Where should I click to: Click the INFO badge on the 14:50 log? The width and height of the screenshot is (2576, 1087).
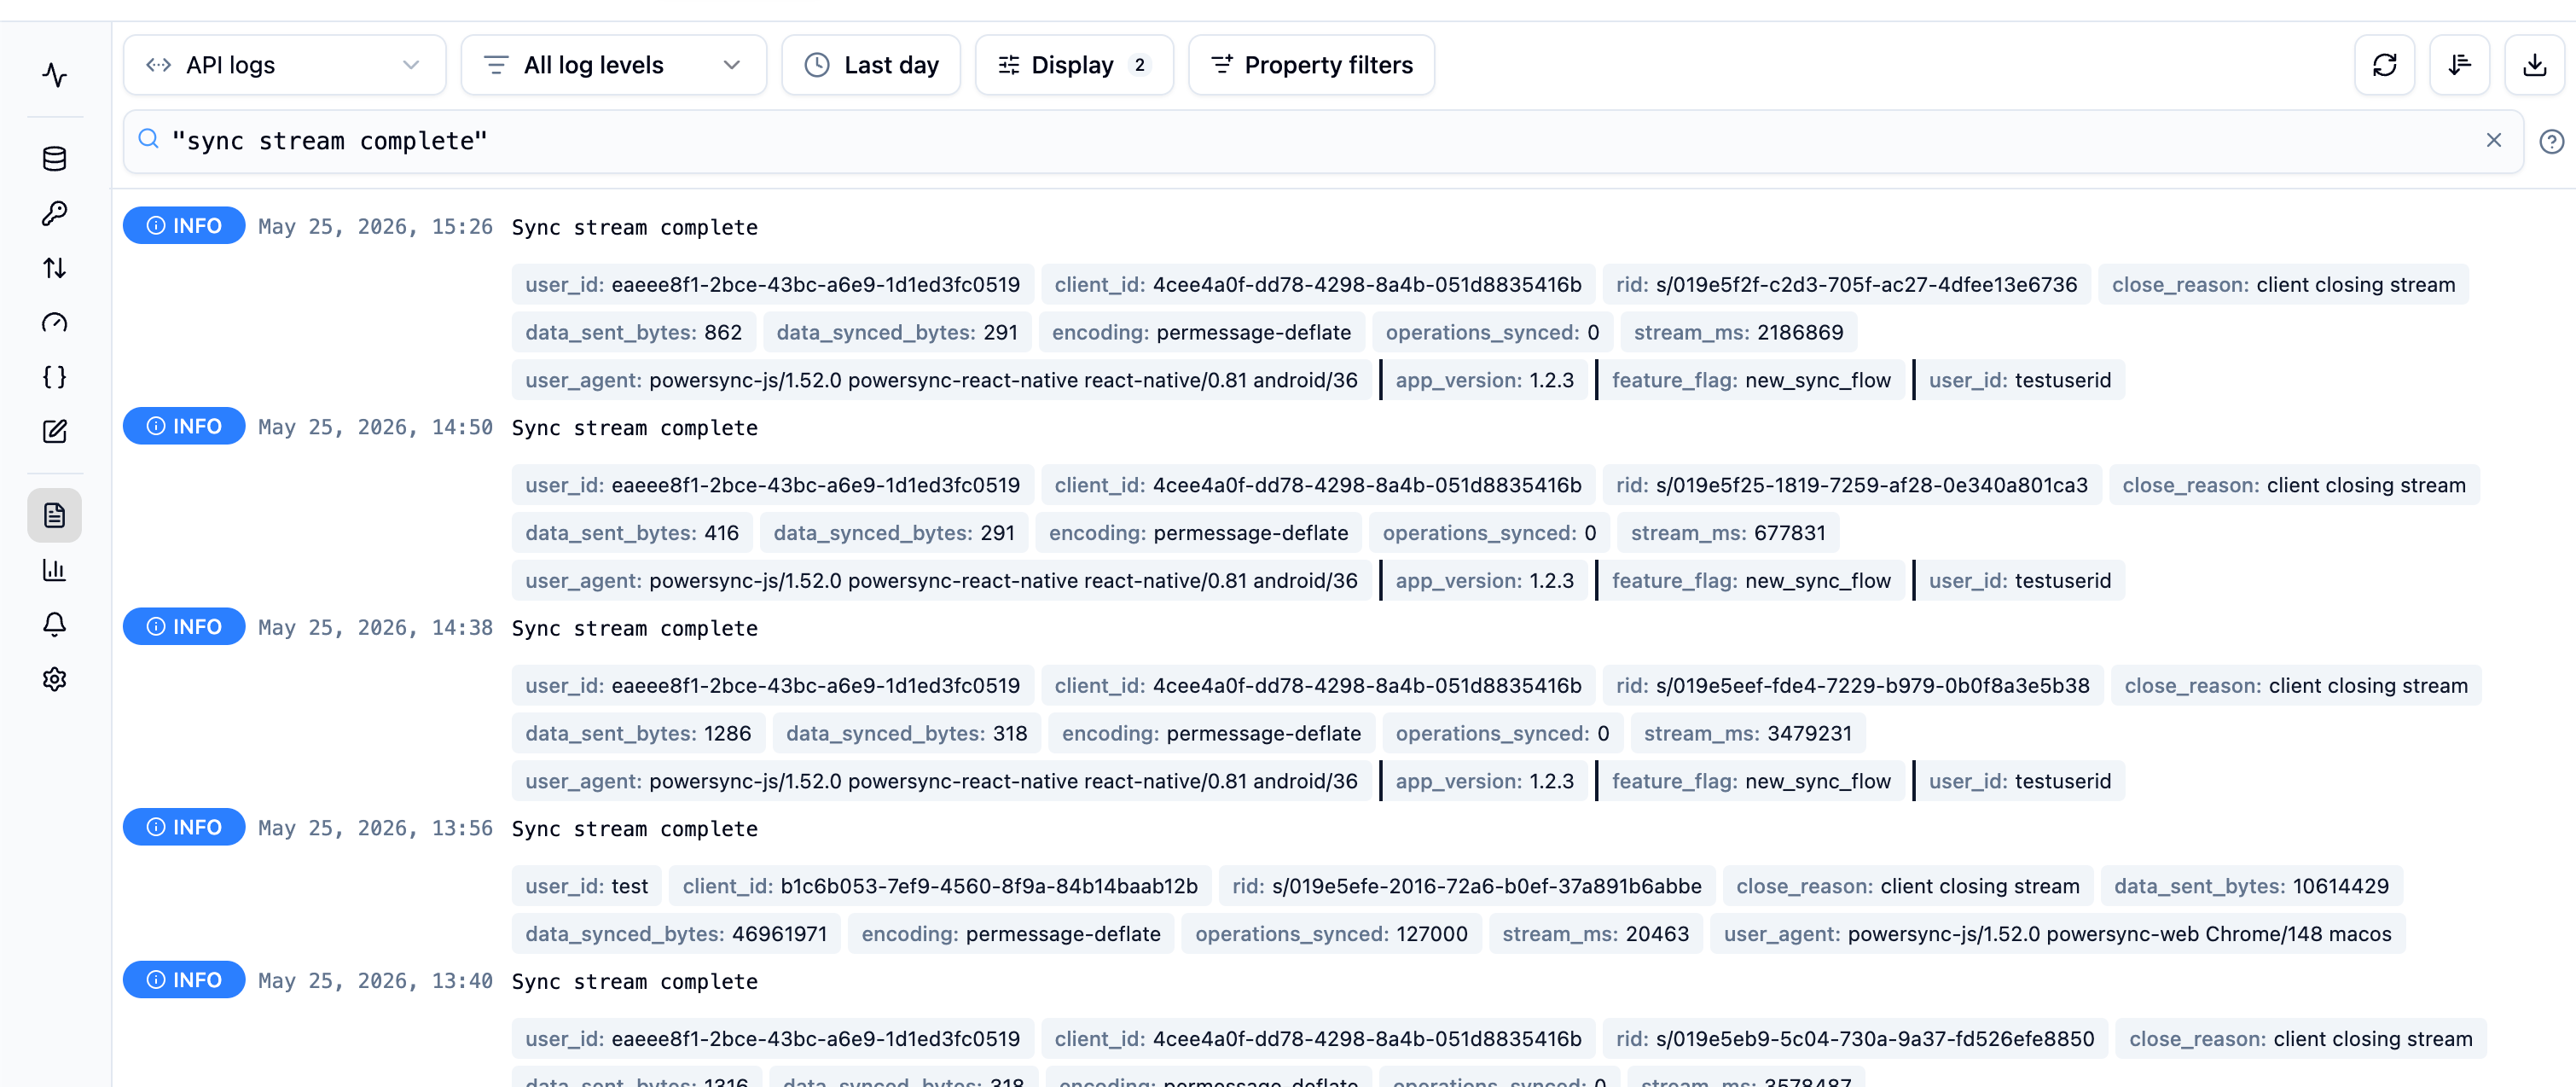pyautogui.click(x=184, y=426)
